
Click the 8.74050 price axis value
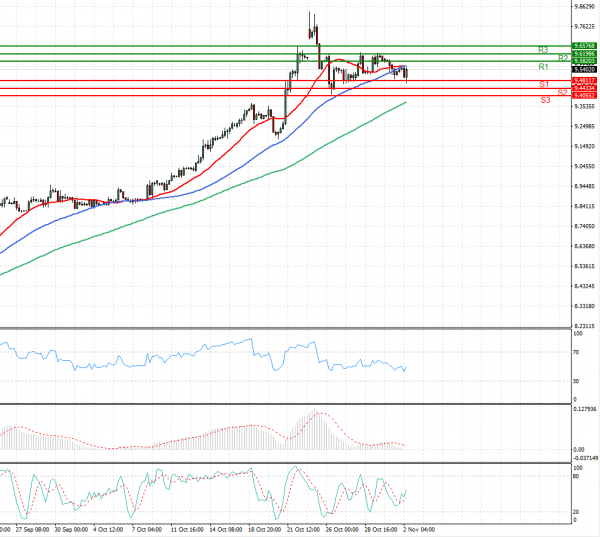tap(584, 226)
